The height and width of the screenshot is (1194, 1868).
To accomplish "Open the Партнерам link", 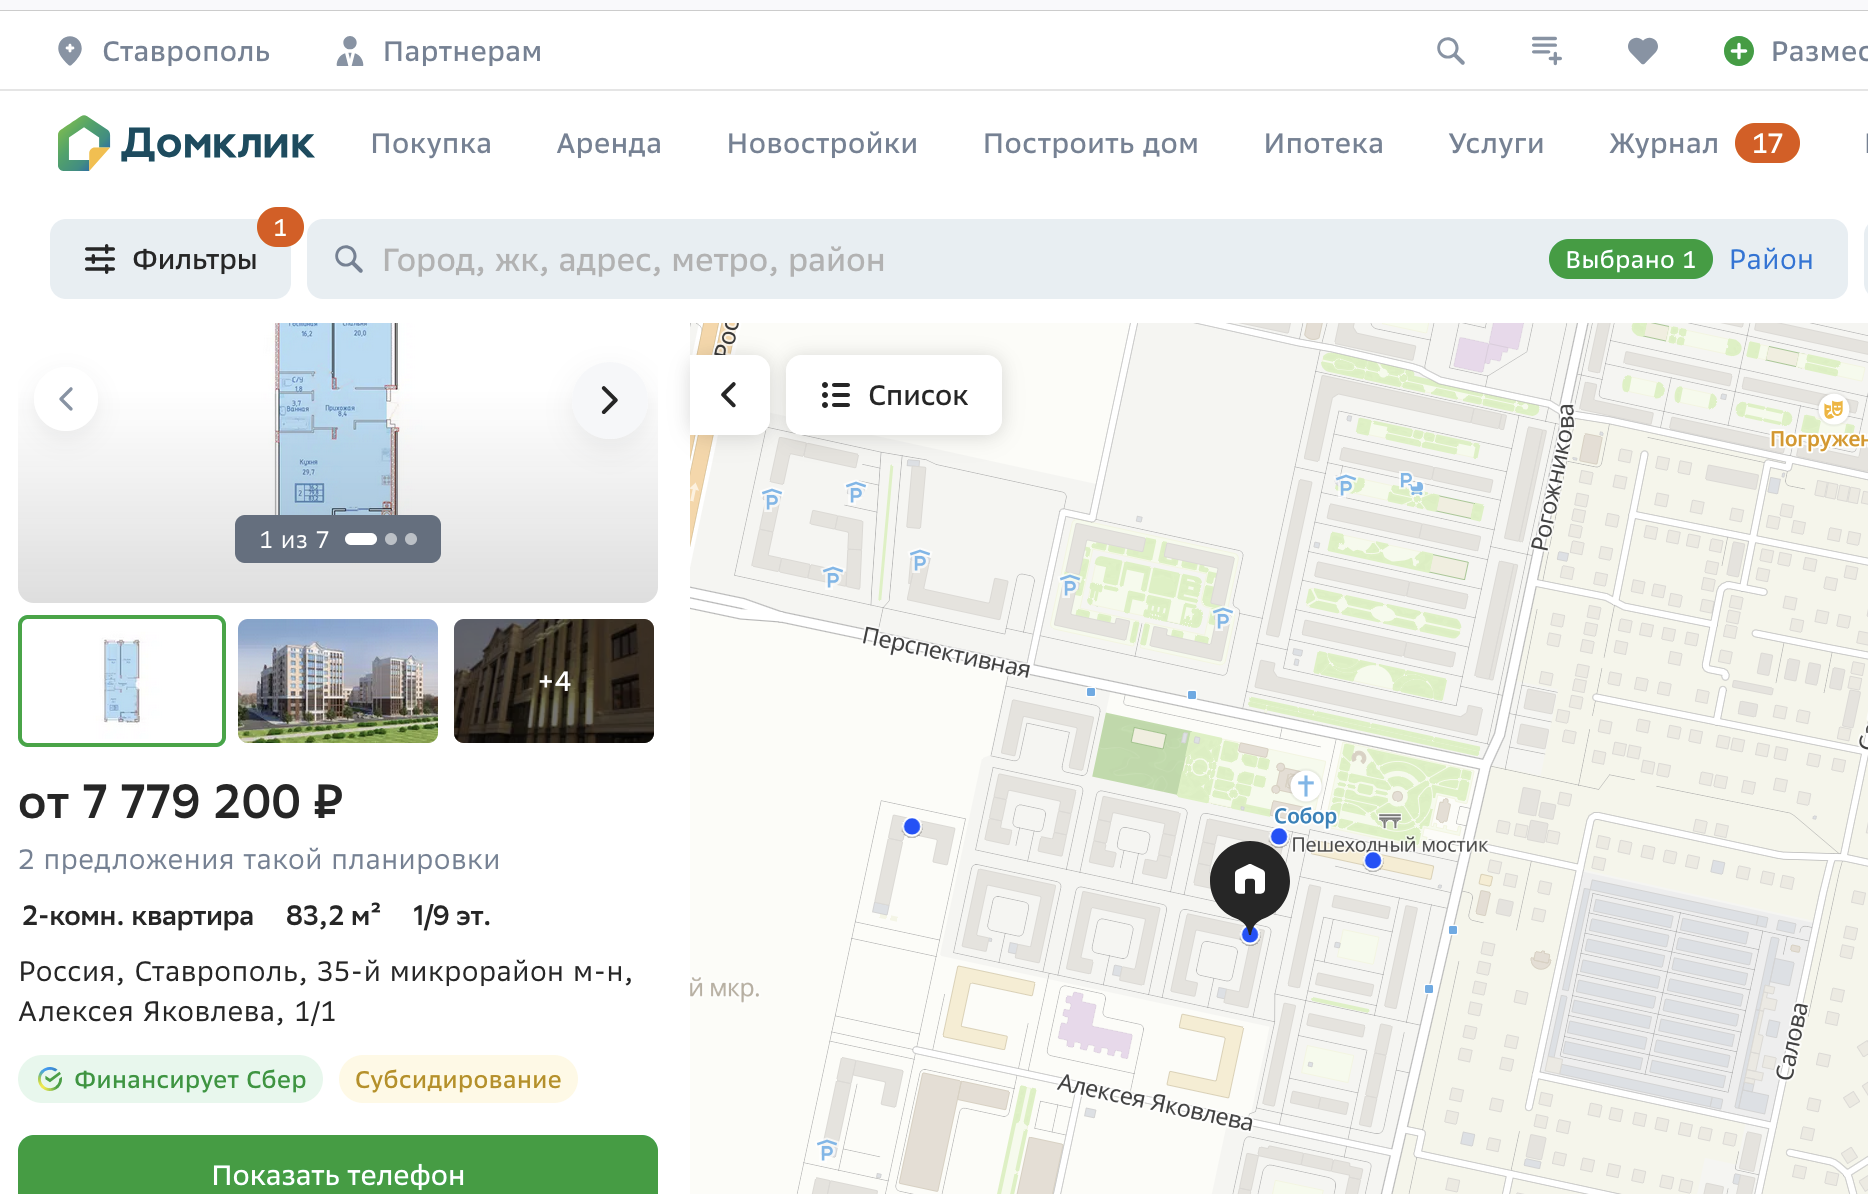I will point(439,51).
